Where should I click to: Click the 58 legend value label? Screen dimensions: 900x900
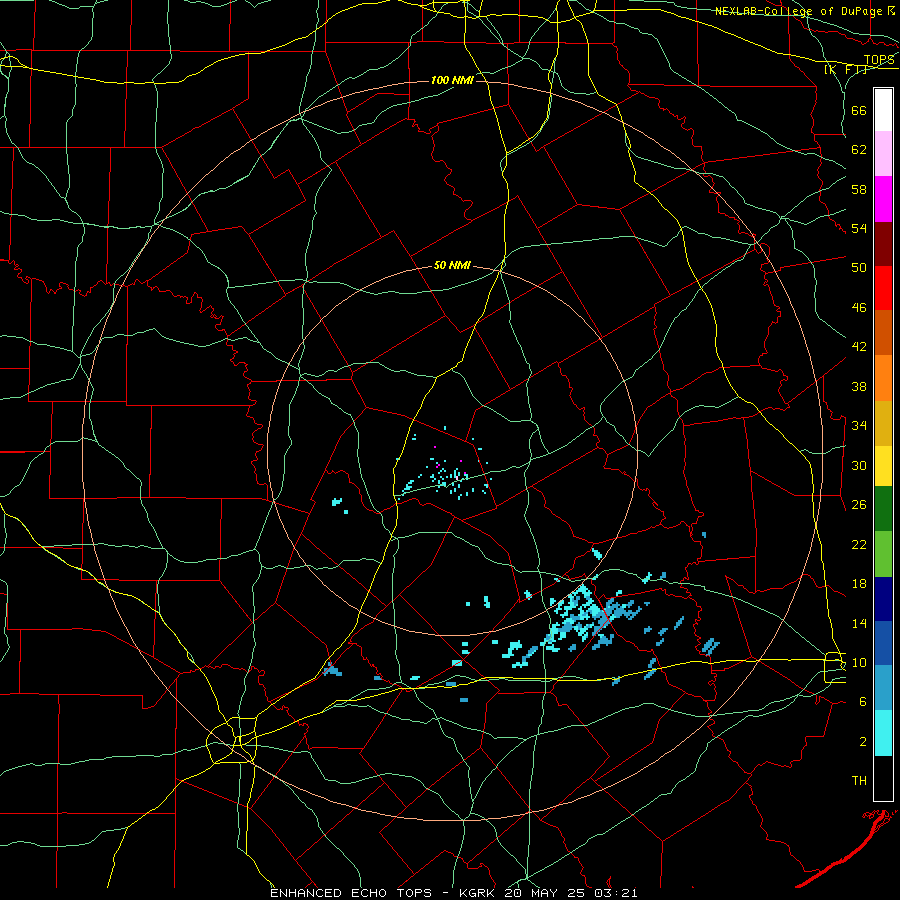859,189
